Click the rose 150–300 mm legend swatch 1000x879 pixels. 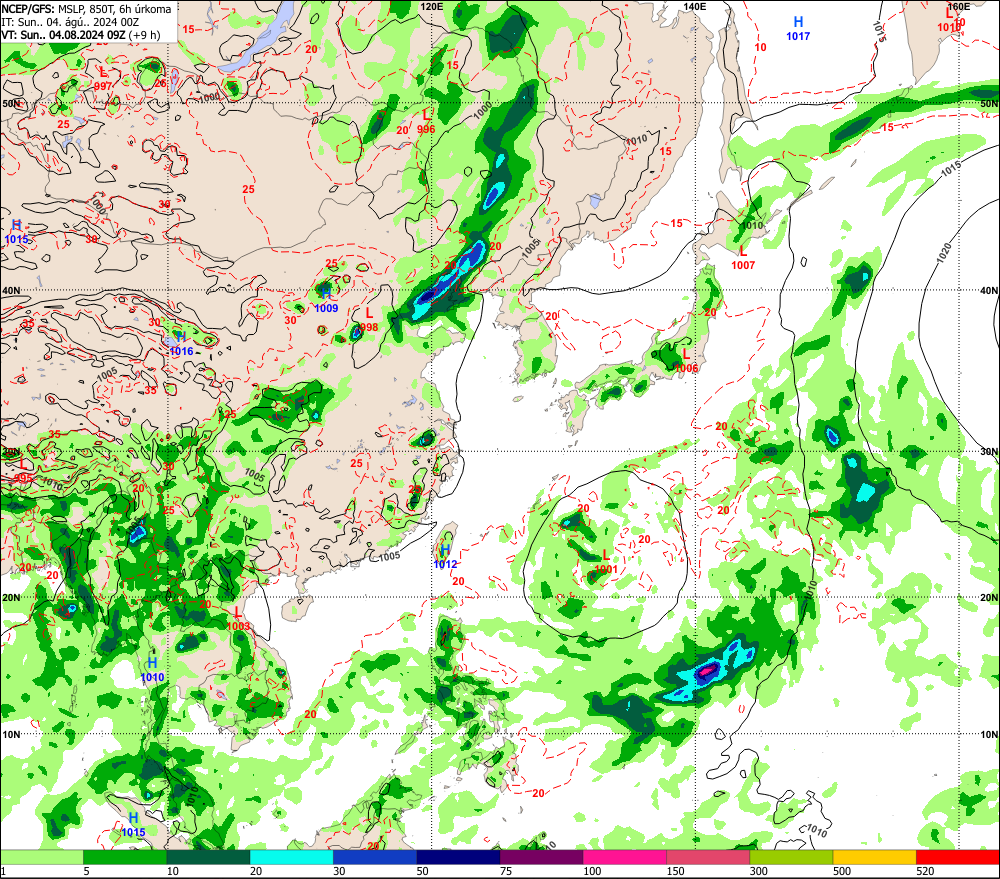point(708,857)
